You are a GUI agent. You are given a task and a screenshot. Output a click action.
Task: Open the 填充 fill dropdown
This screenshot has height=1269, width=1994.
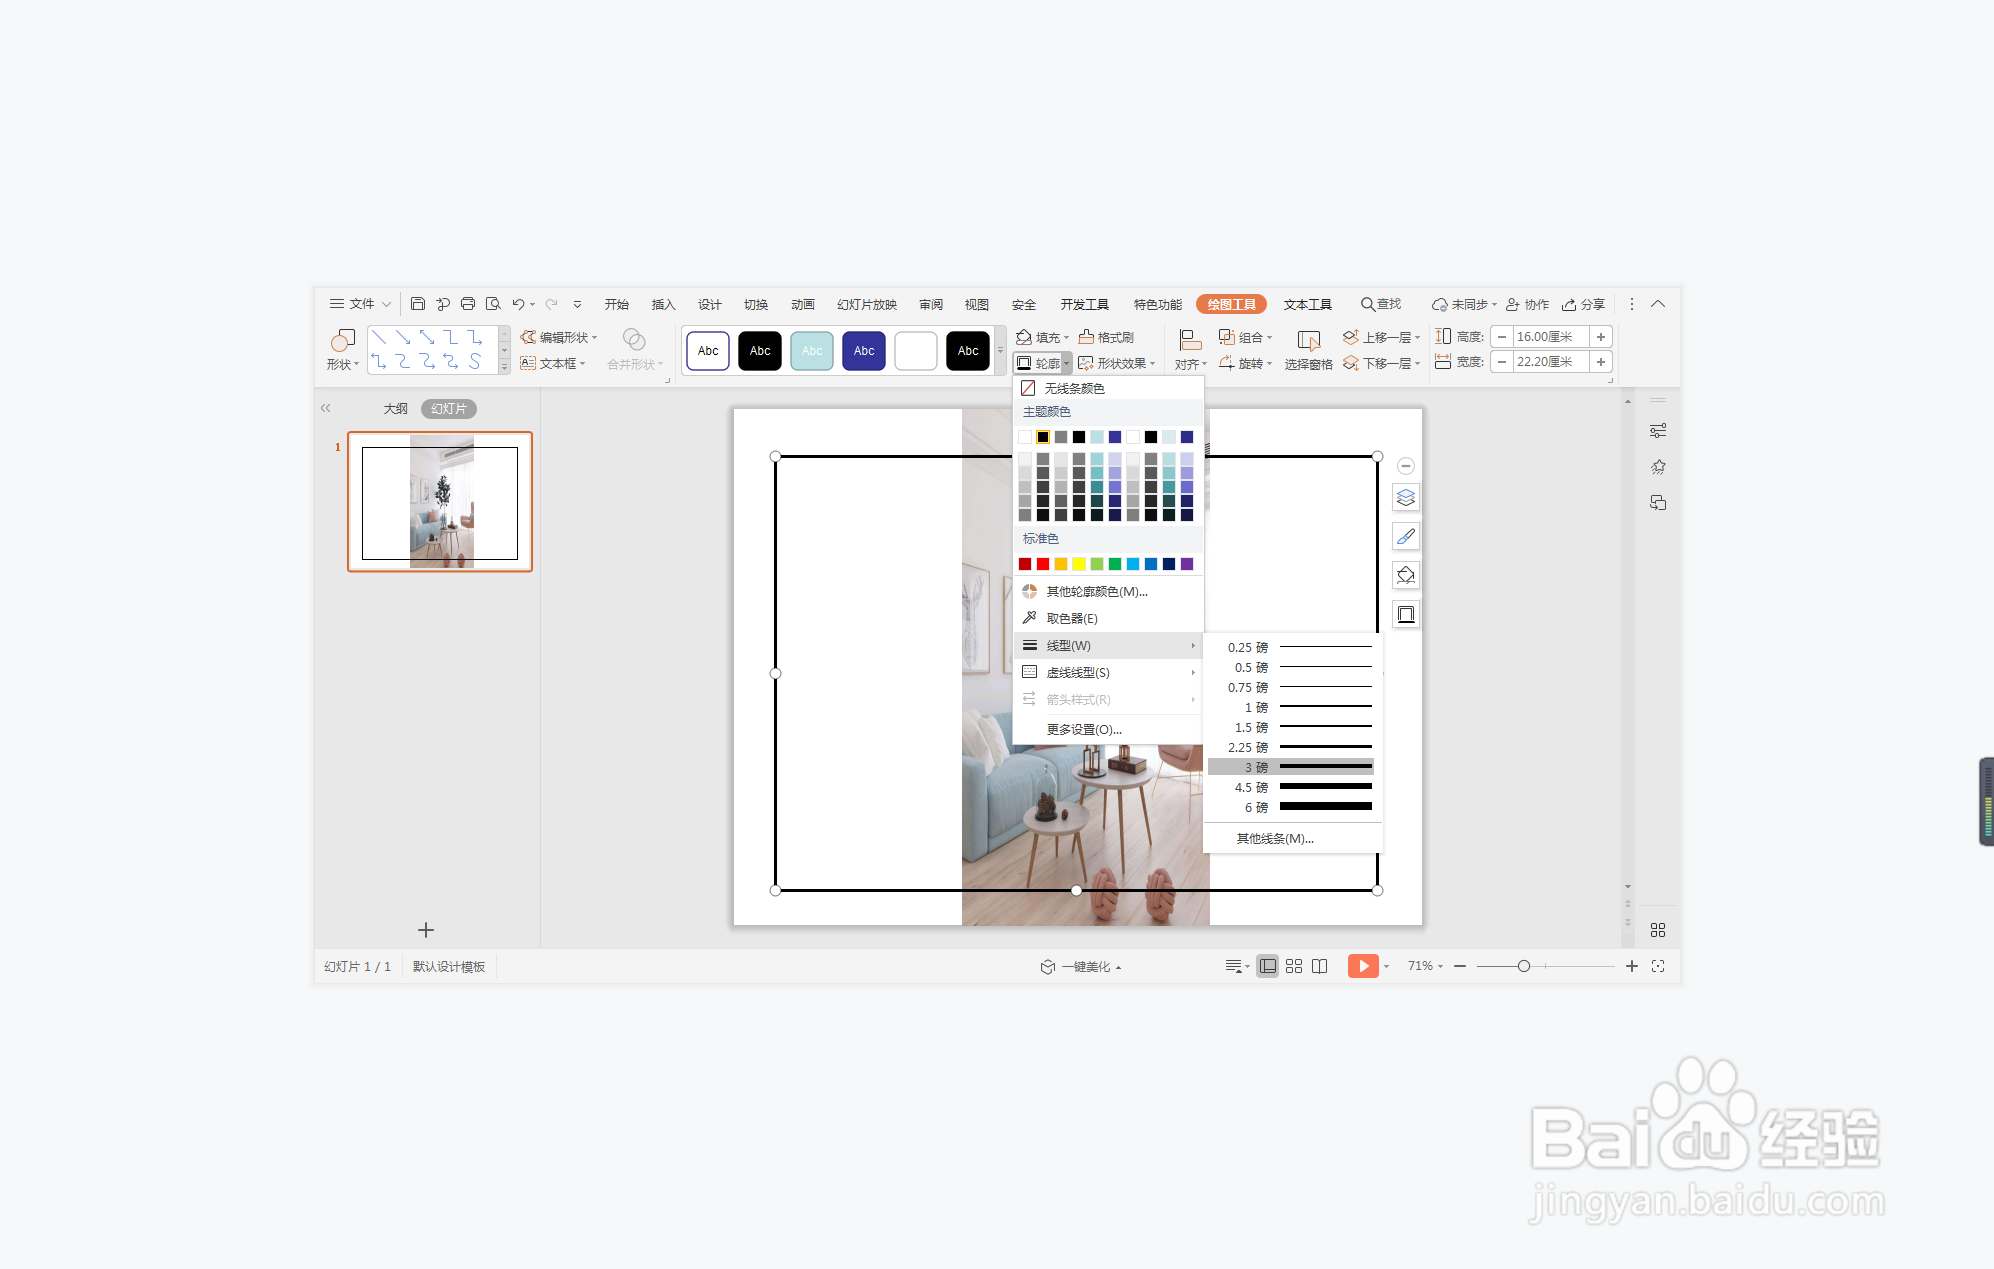click(1043, 337)
